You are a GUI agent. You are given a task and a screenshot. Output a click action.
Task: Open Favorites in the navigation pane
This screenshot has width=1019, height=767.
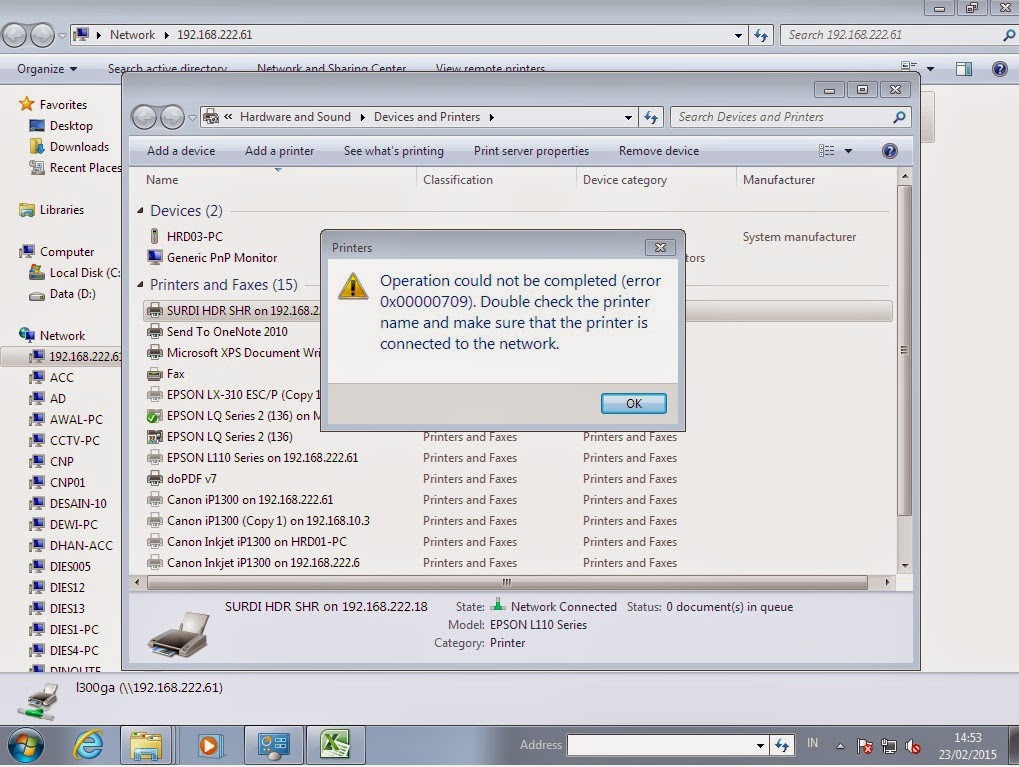63,105
